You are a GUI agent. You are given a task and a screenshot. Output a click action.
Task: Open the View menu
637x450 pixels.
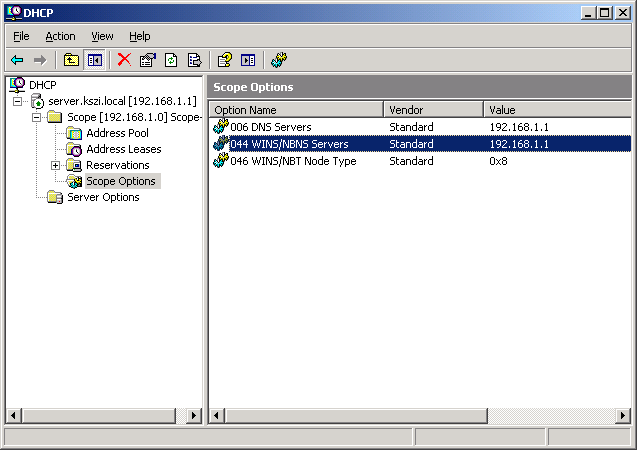tap(102, 36)
